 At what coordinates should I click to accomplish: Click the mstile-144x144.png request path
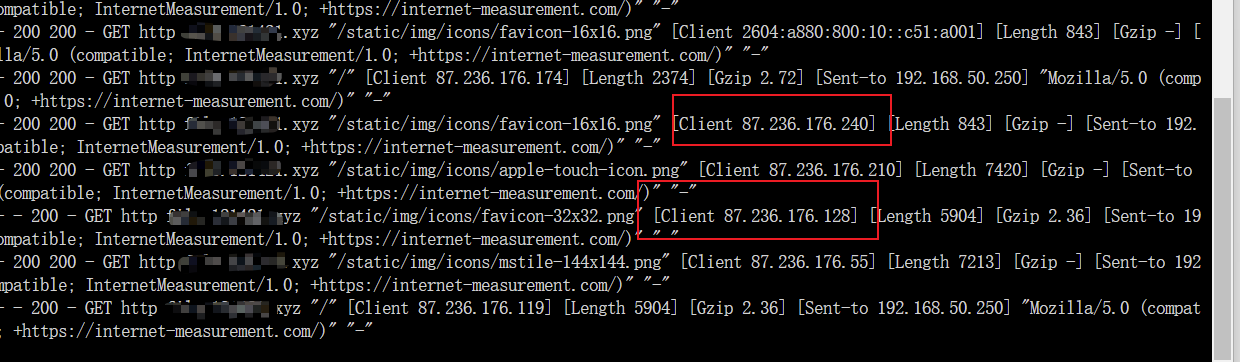(498, 262)
